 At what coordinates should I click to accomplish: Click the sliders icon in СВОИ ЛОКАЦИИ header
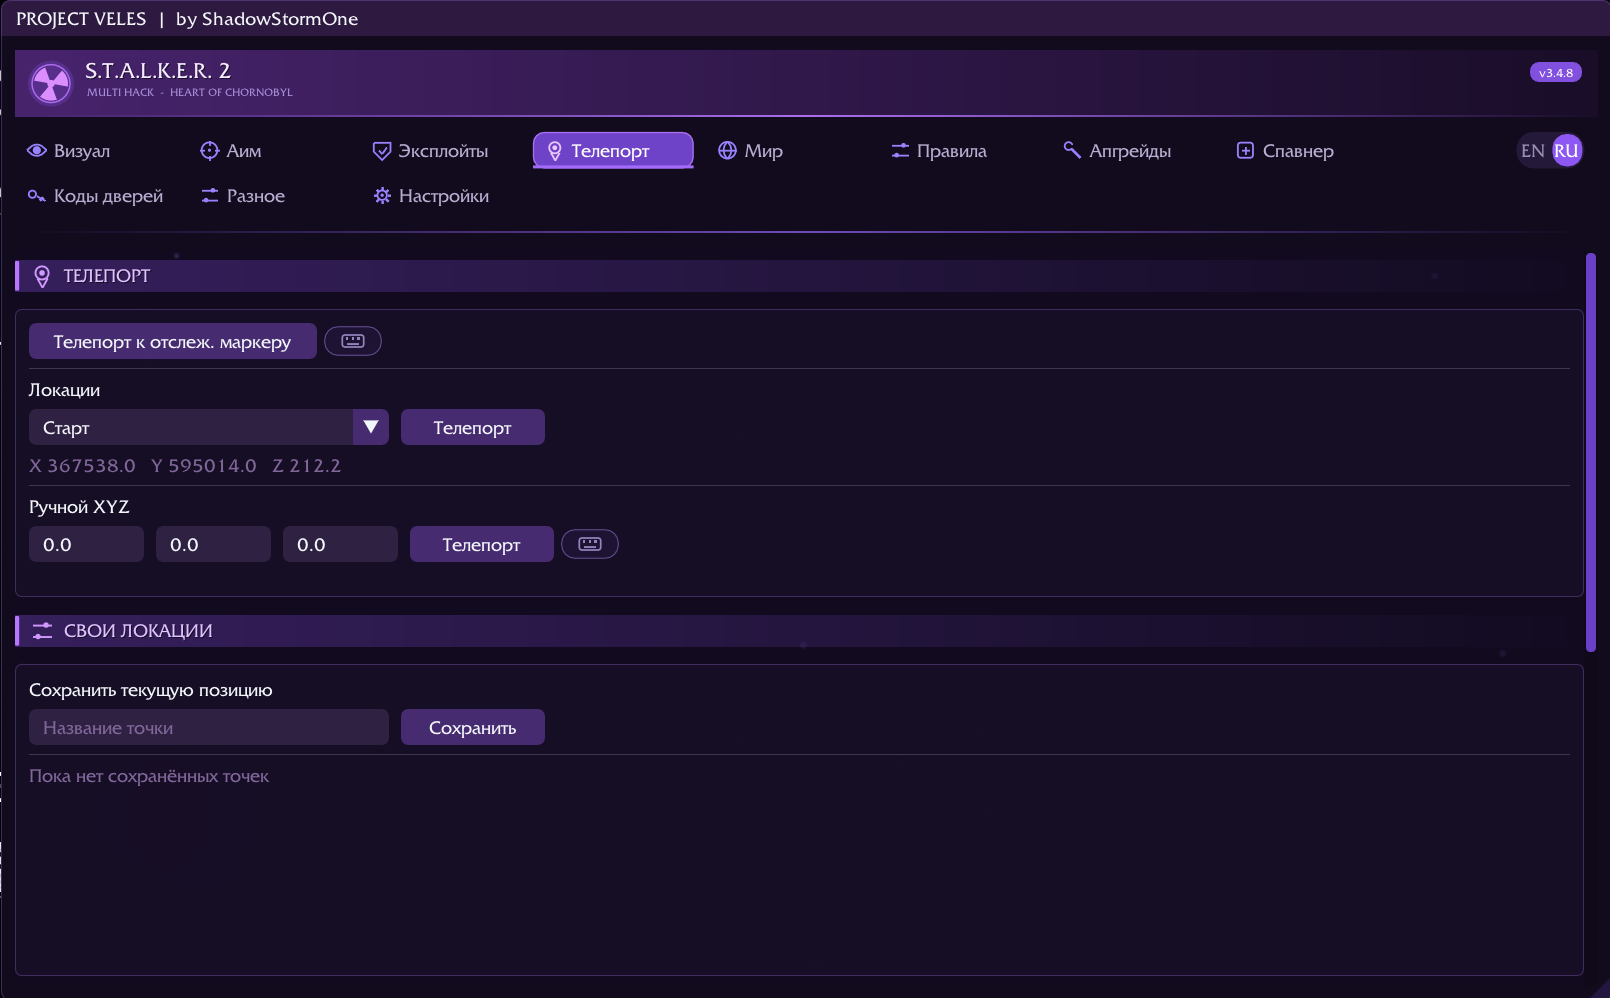42,631
